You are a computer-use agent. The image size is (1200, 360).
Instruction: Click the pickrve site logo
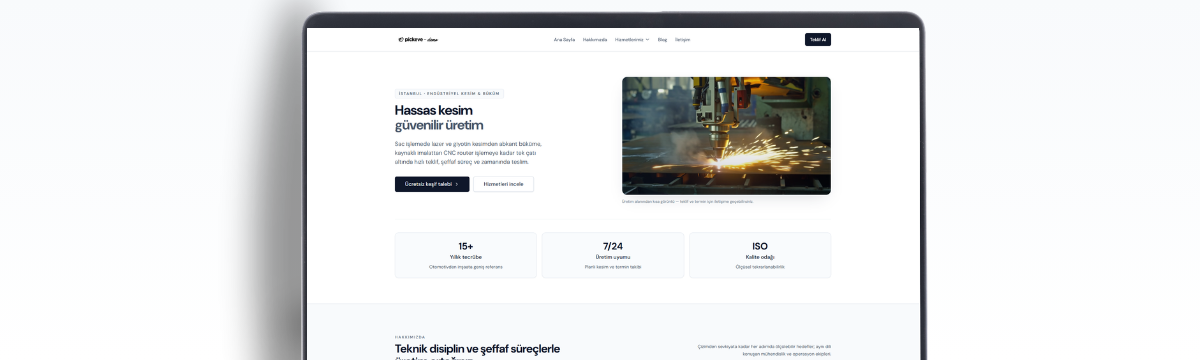(418, 40)
